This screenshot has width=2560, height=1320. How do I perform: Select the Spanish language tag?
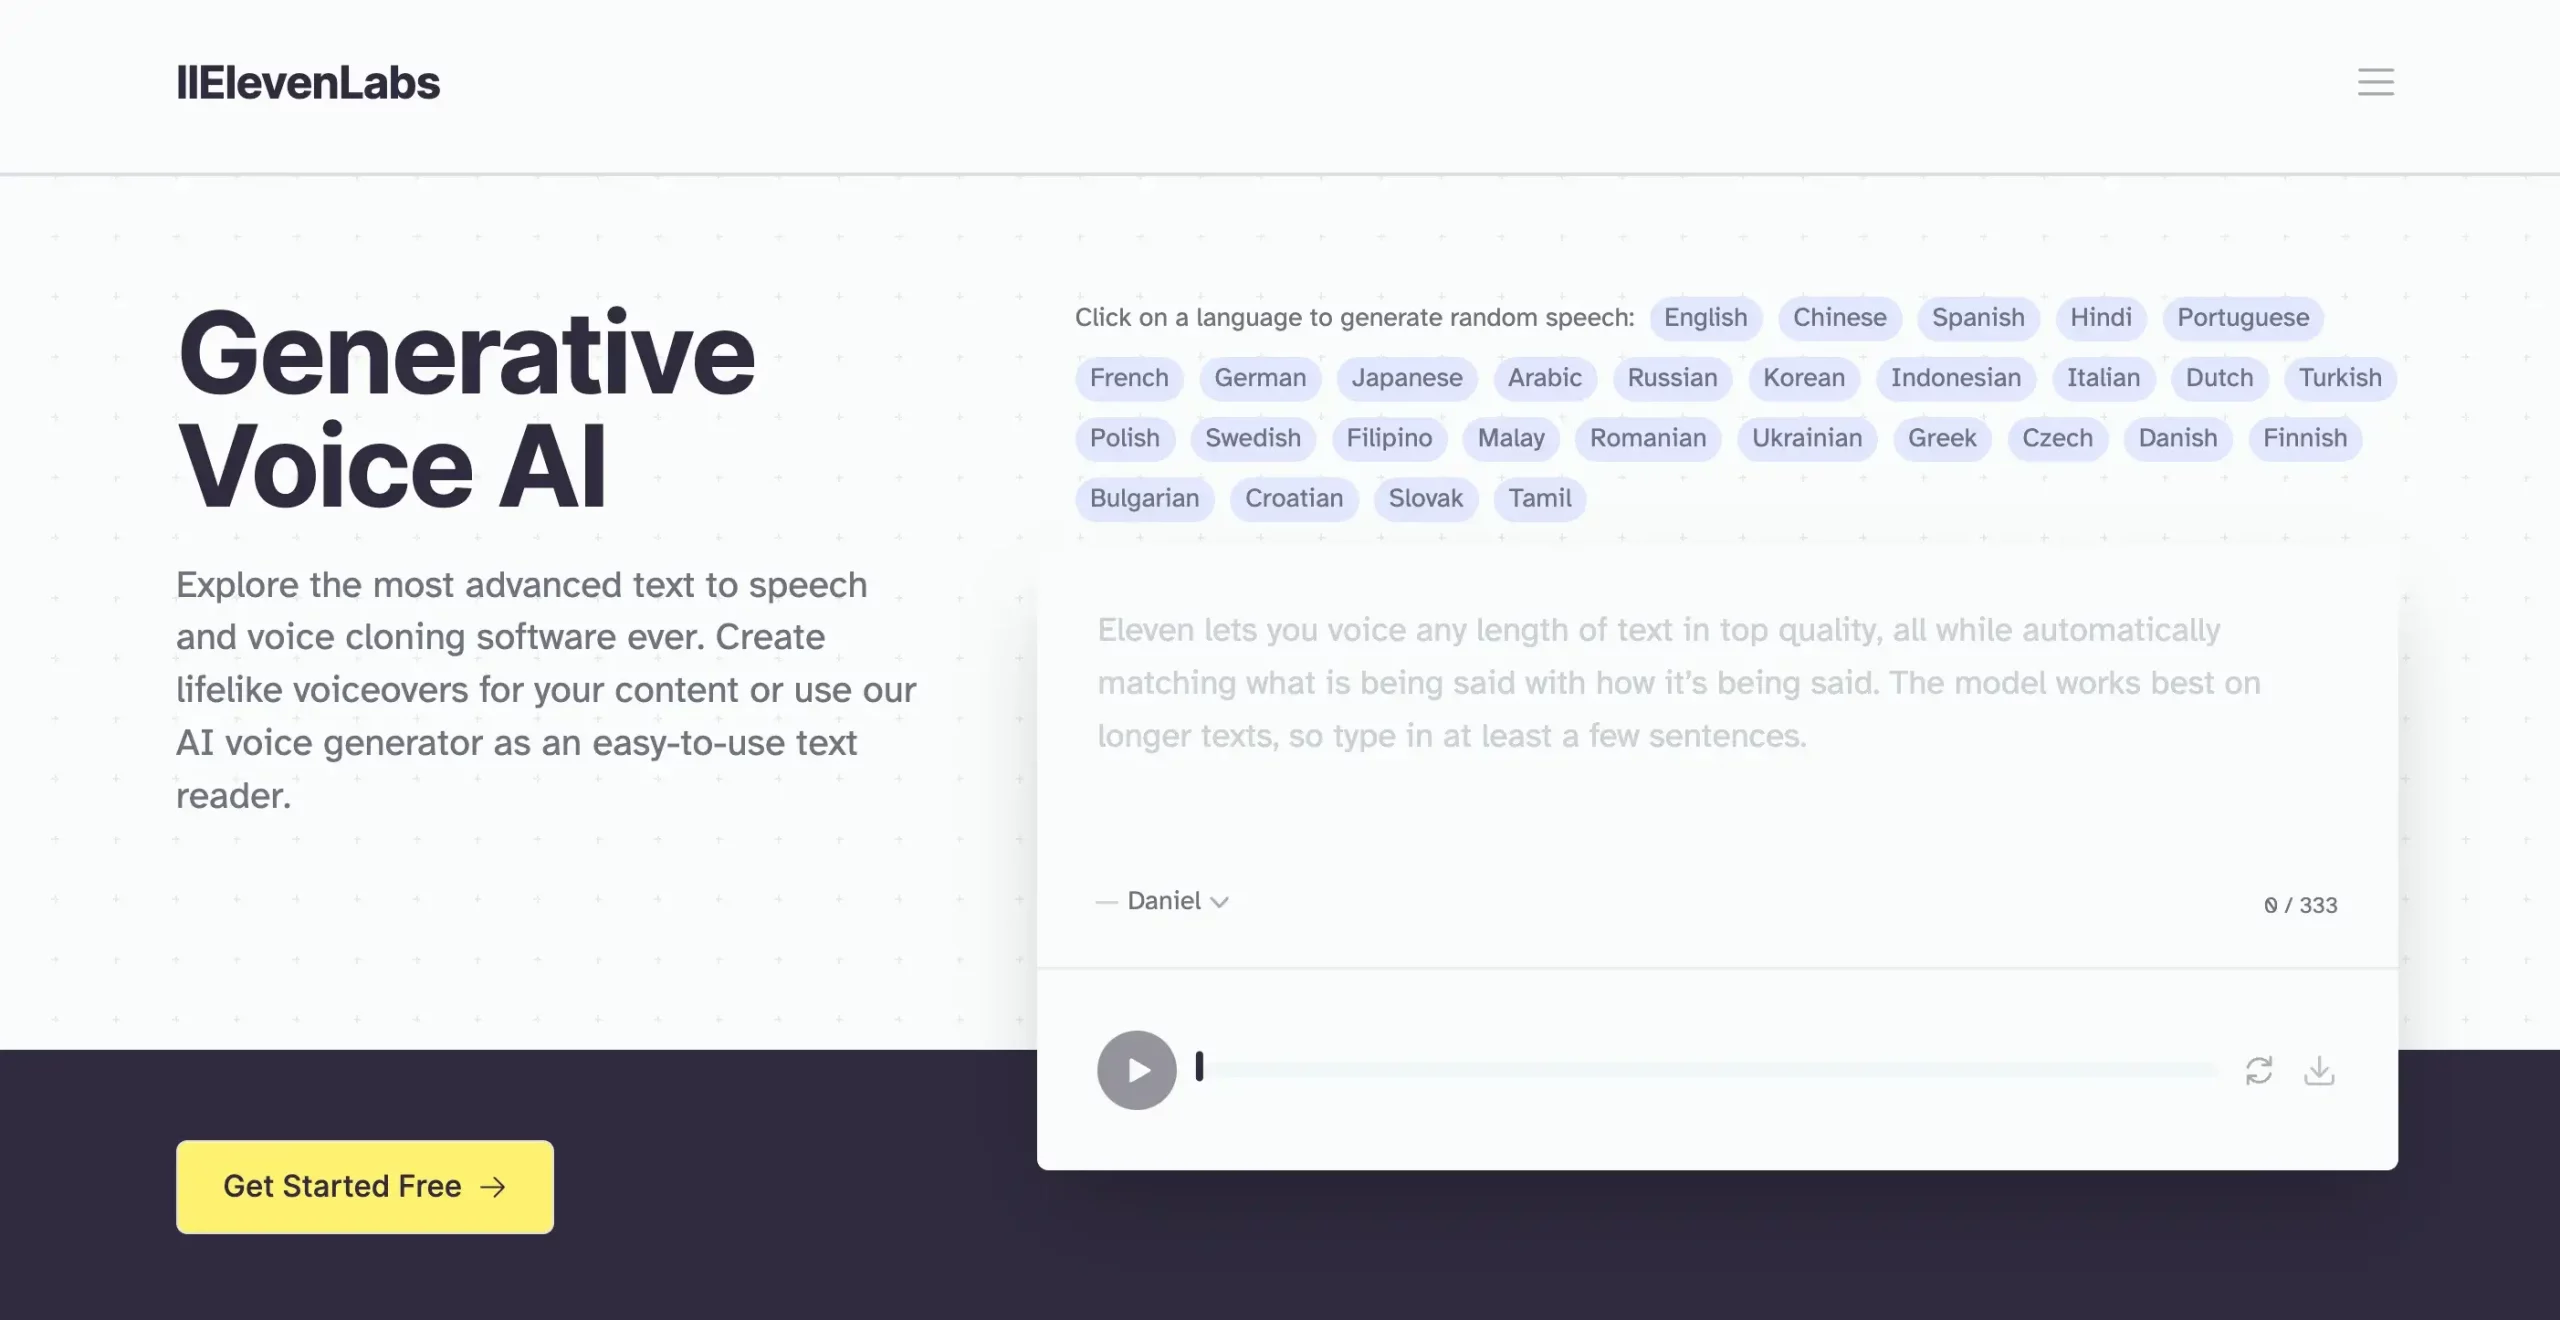point(1978,317)
